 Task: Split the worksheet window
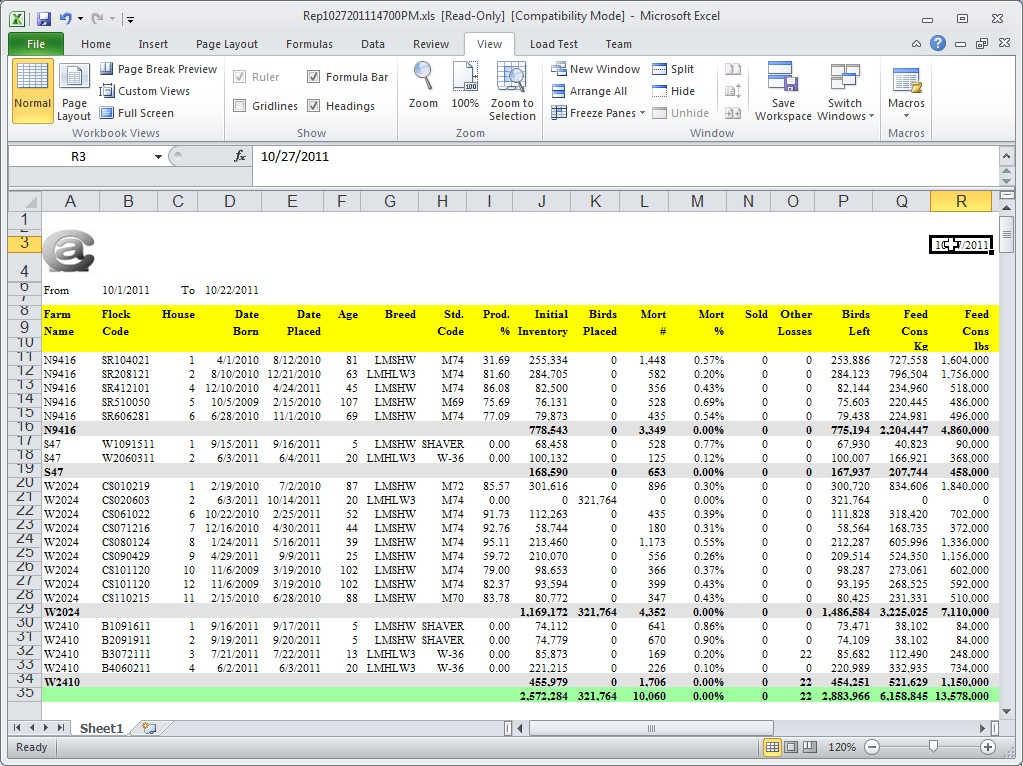(673, 69)
